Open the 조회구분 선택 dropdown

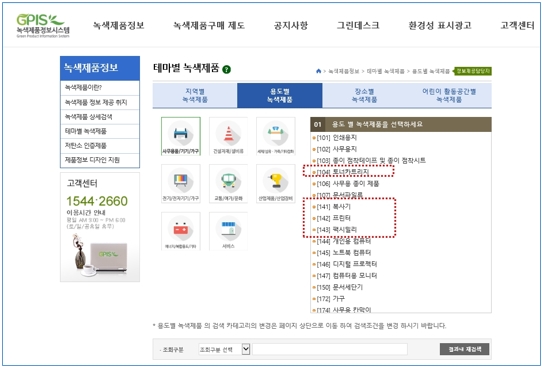coord(224,349)
